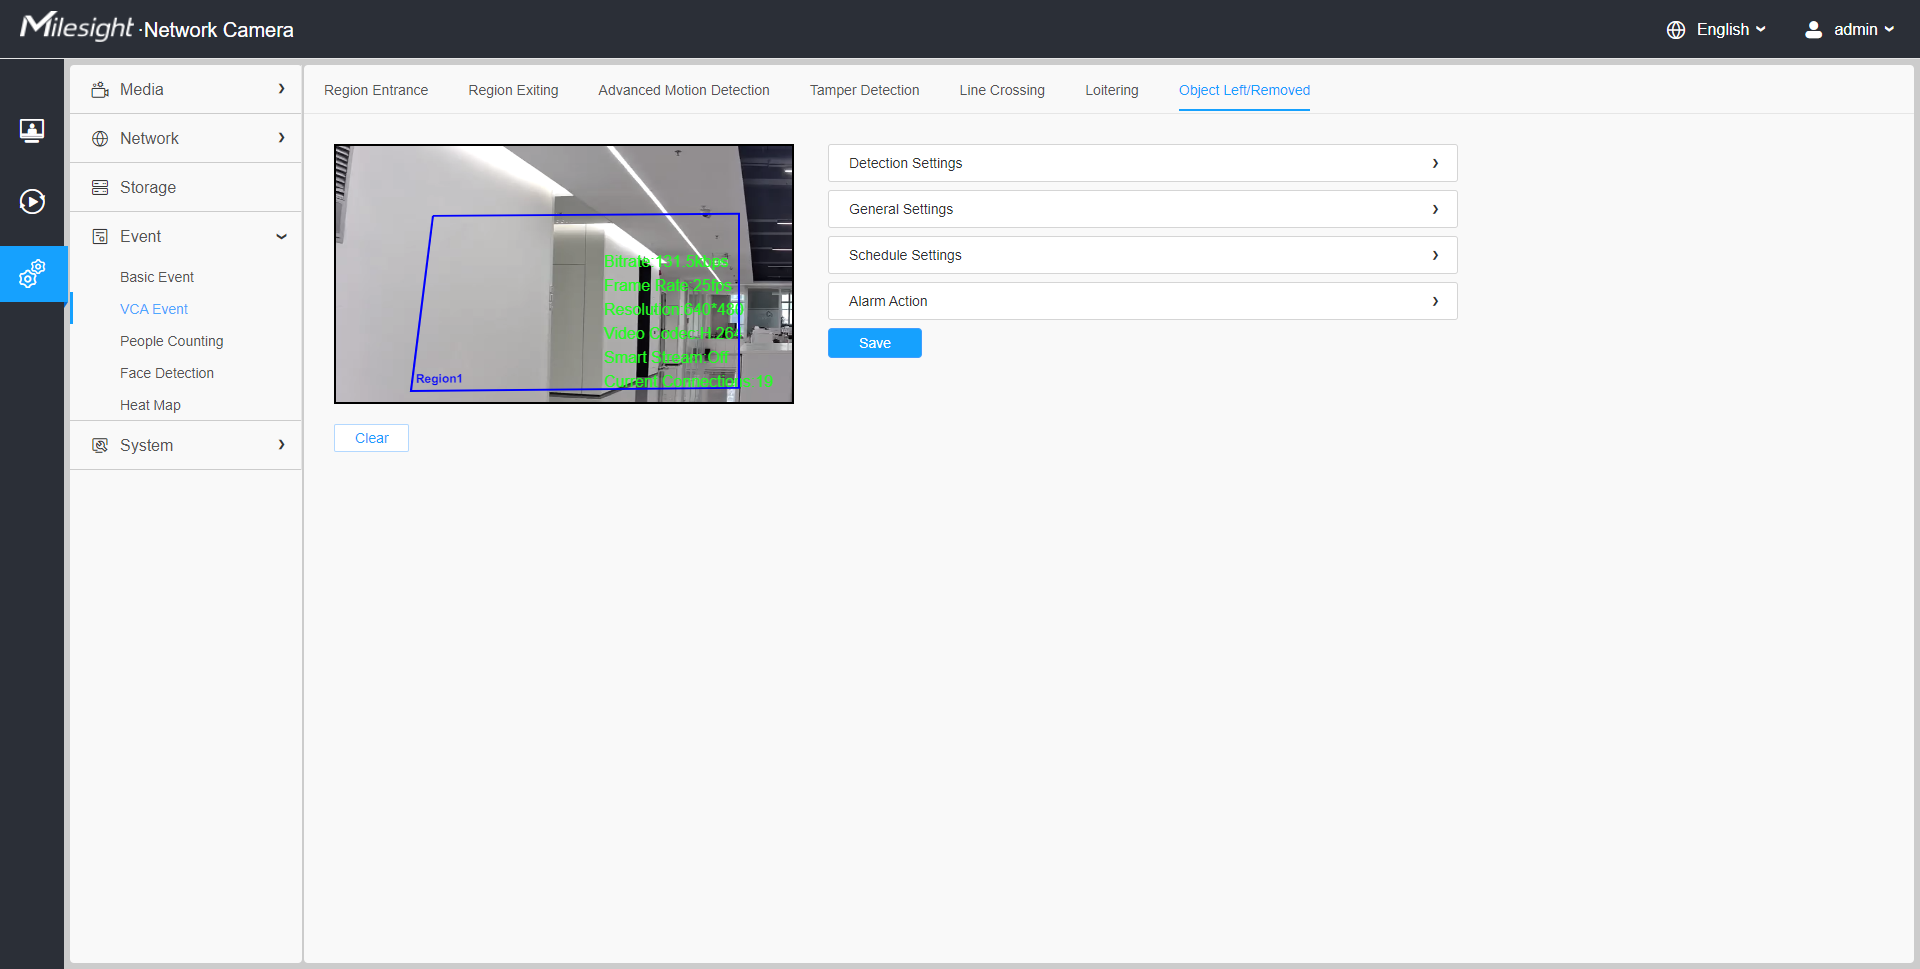The width and height of the screenshot is (1920, 969).
Task: Select People Counting from the Event menu
Action: pyautogui.click(x=171, y=341)
